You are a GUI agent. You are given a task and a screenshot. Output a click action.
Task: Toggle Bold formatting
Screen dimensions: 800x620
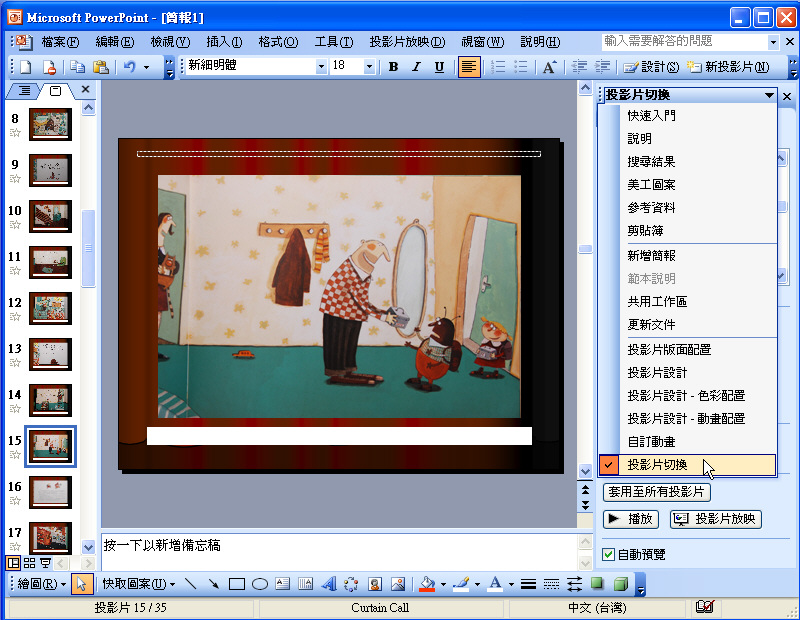(x=393, y=67)
